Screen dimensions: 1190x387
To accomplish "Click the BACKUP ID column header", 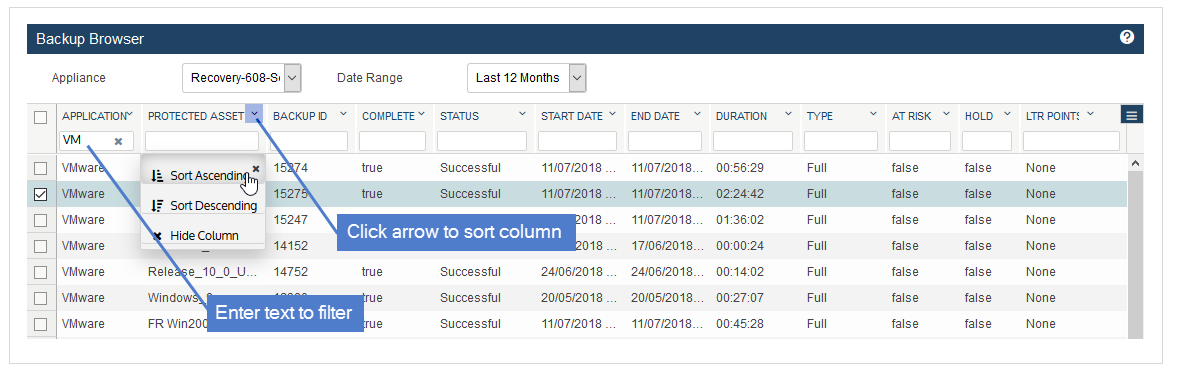I will pyautogui.click(x=300, y=116).
